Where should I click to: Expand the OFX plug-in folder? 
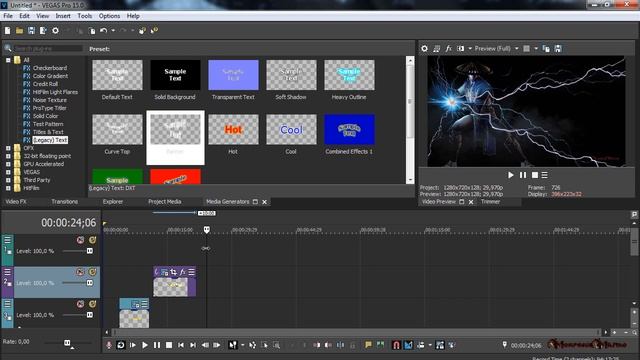coord(8,148)
